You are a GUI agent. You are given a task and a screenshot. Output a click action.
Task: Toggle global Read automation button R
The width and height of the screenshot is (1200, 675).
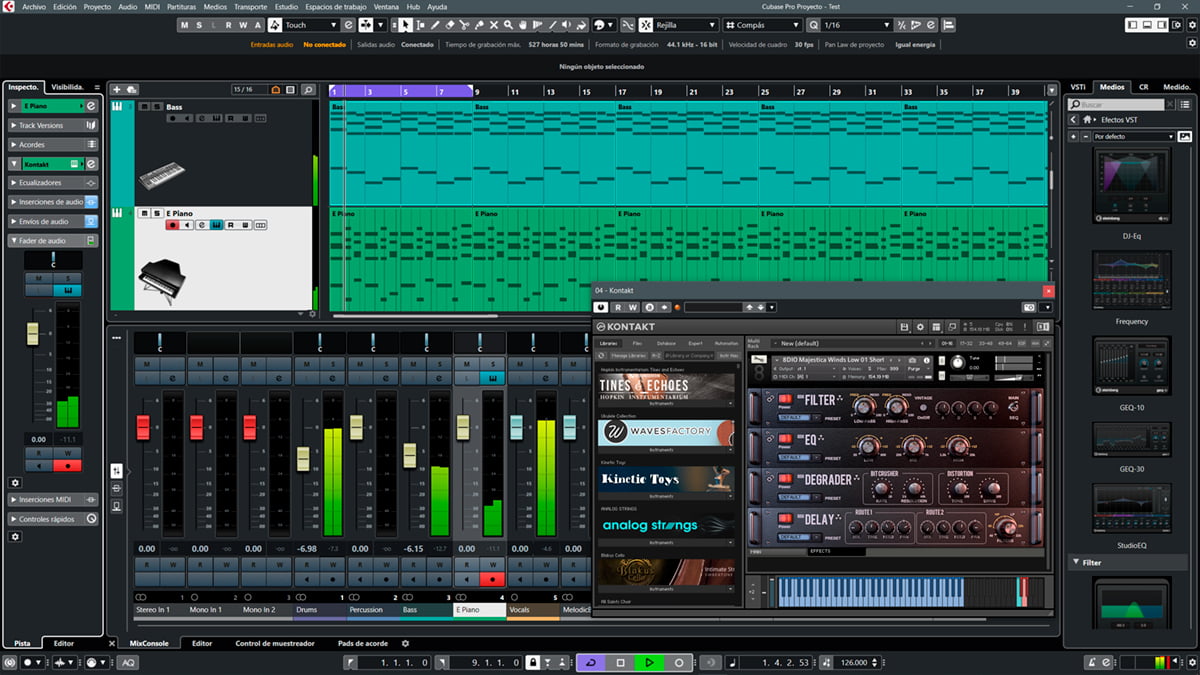[228, 25]
